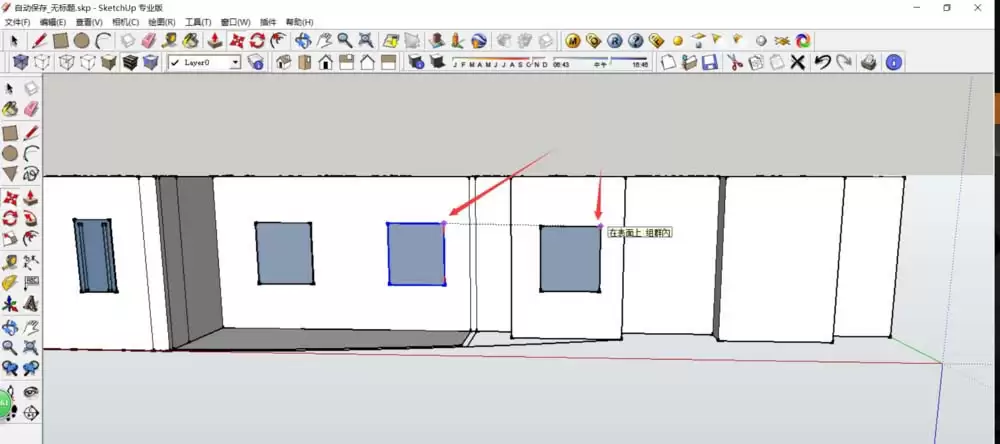The height and width of the screenshot is (444, 1000).
Task: Enable hidden line face style
Action: pyautogui.click(x=87, y=62)
